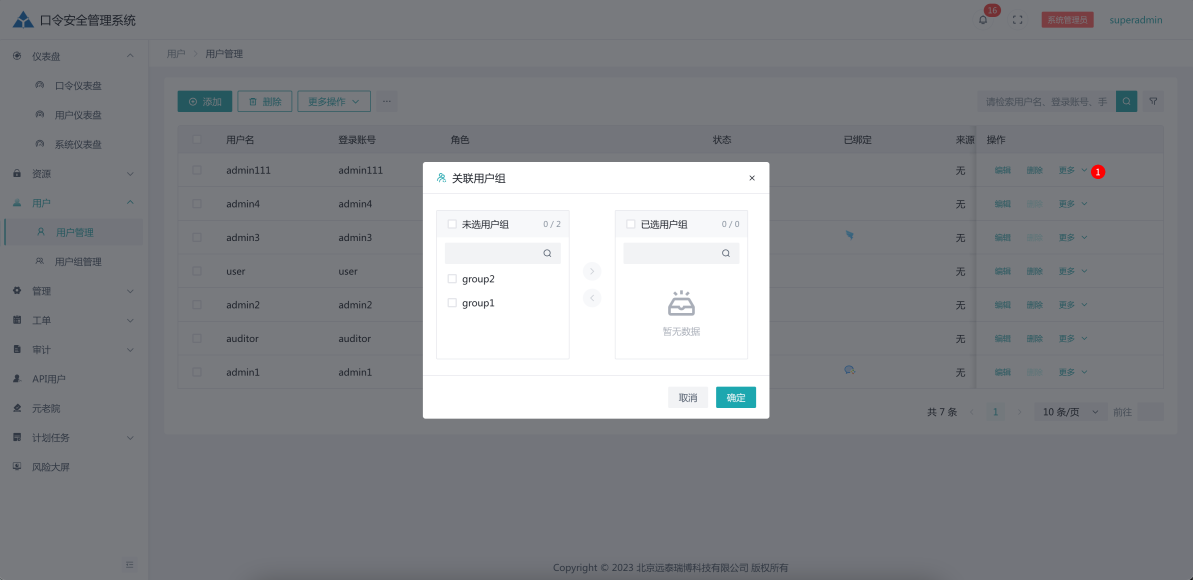
Task: Check the group1 checkbox
Action: [452, 303]
